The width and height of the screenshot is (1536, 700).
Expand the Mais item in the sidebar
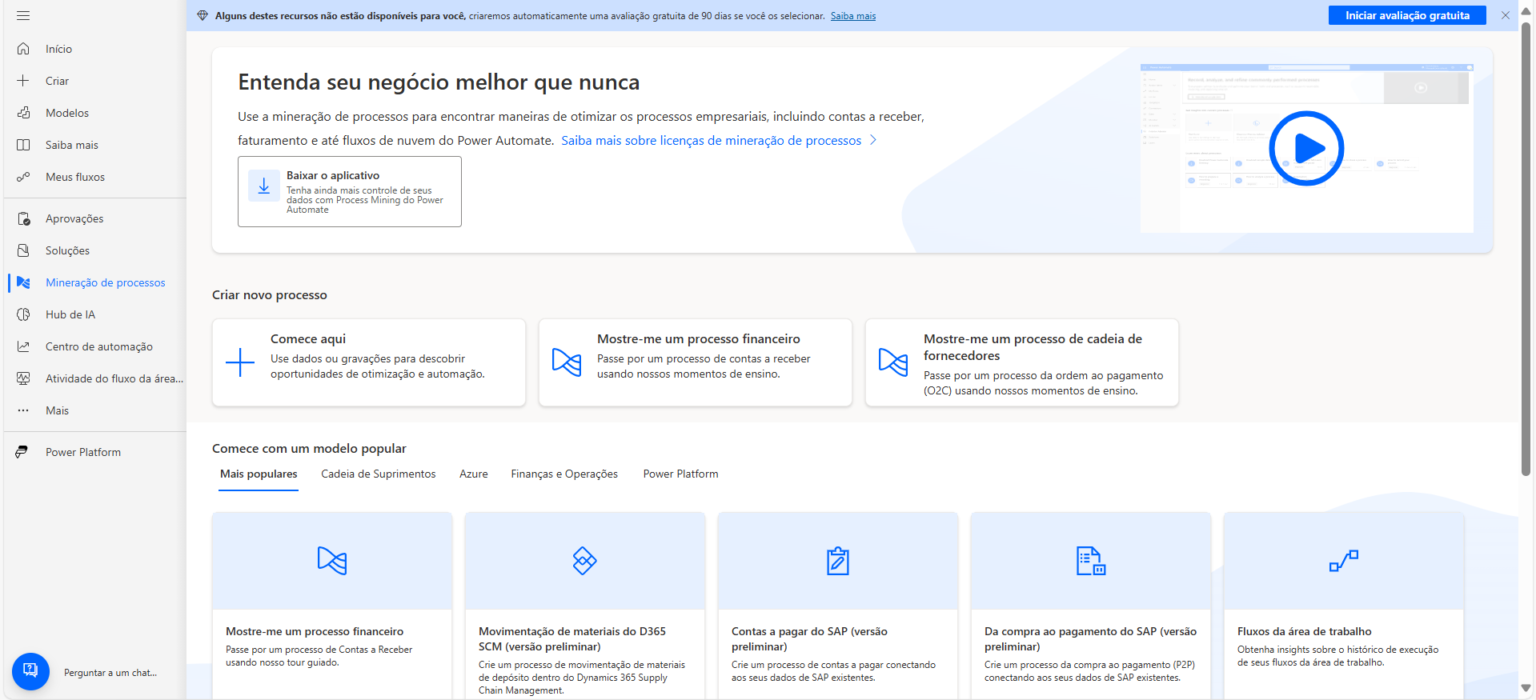click(22, 410)
